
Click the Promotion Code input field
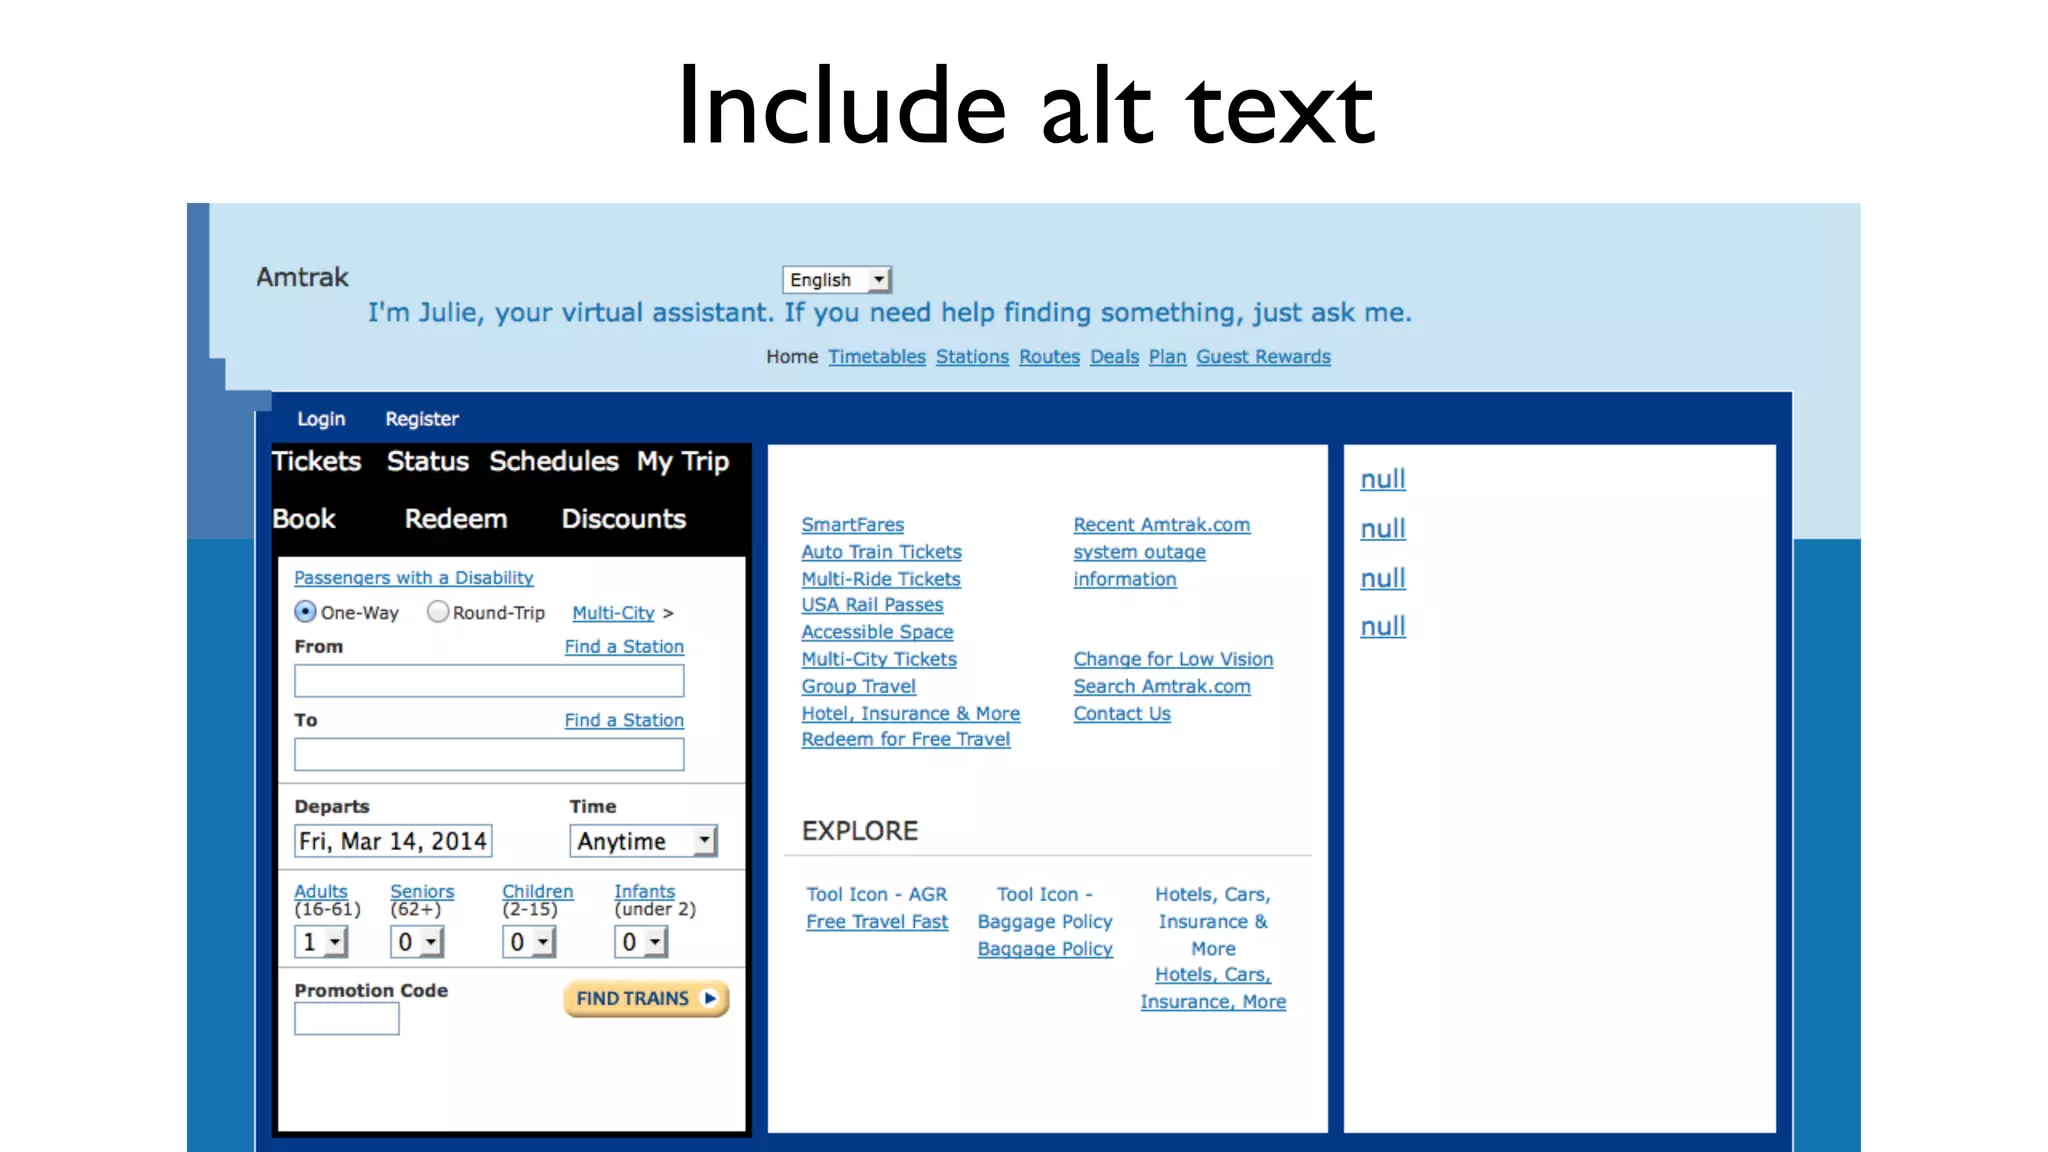pyautogui.click(x=347, y=1019)
